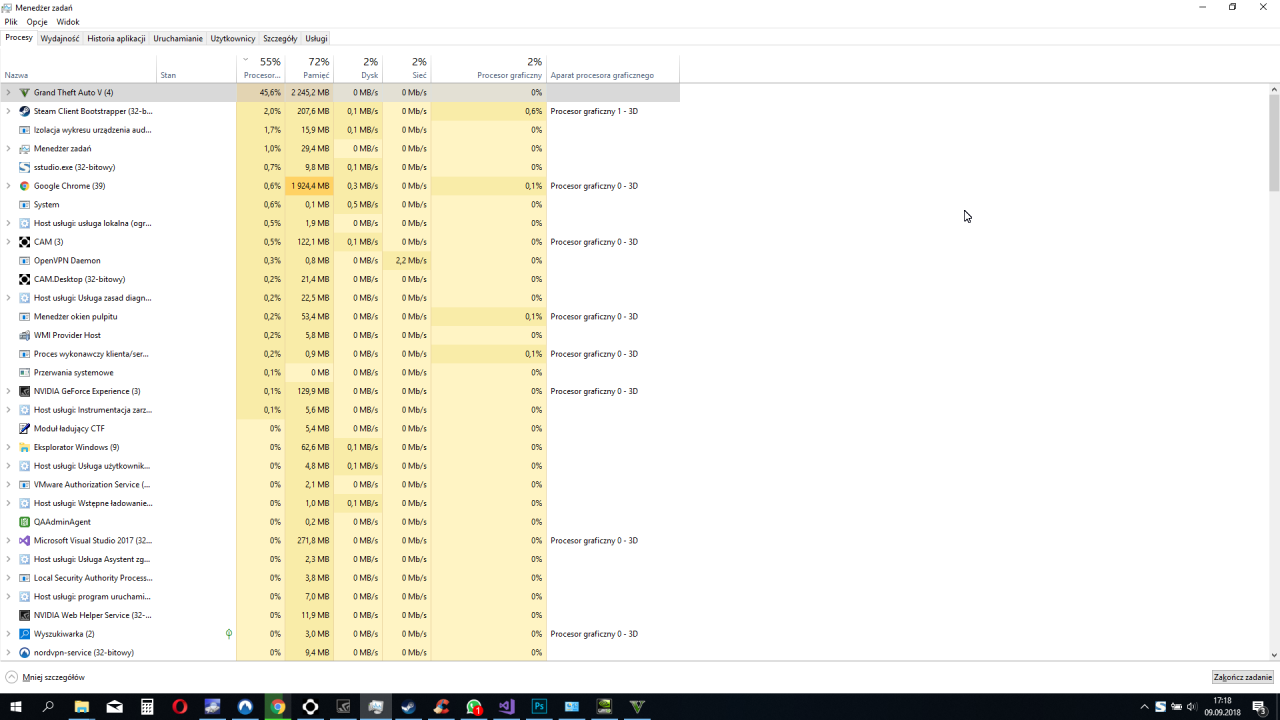The height and width of the screenshot is (720, 1280).
Task: Expand the Menedżer zadań process row
Action: point(8,148)
